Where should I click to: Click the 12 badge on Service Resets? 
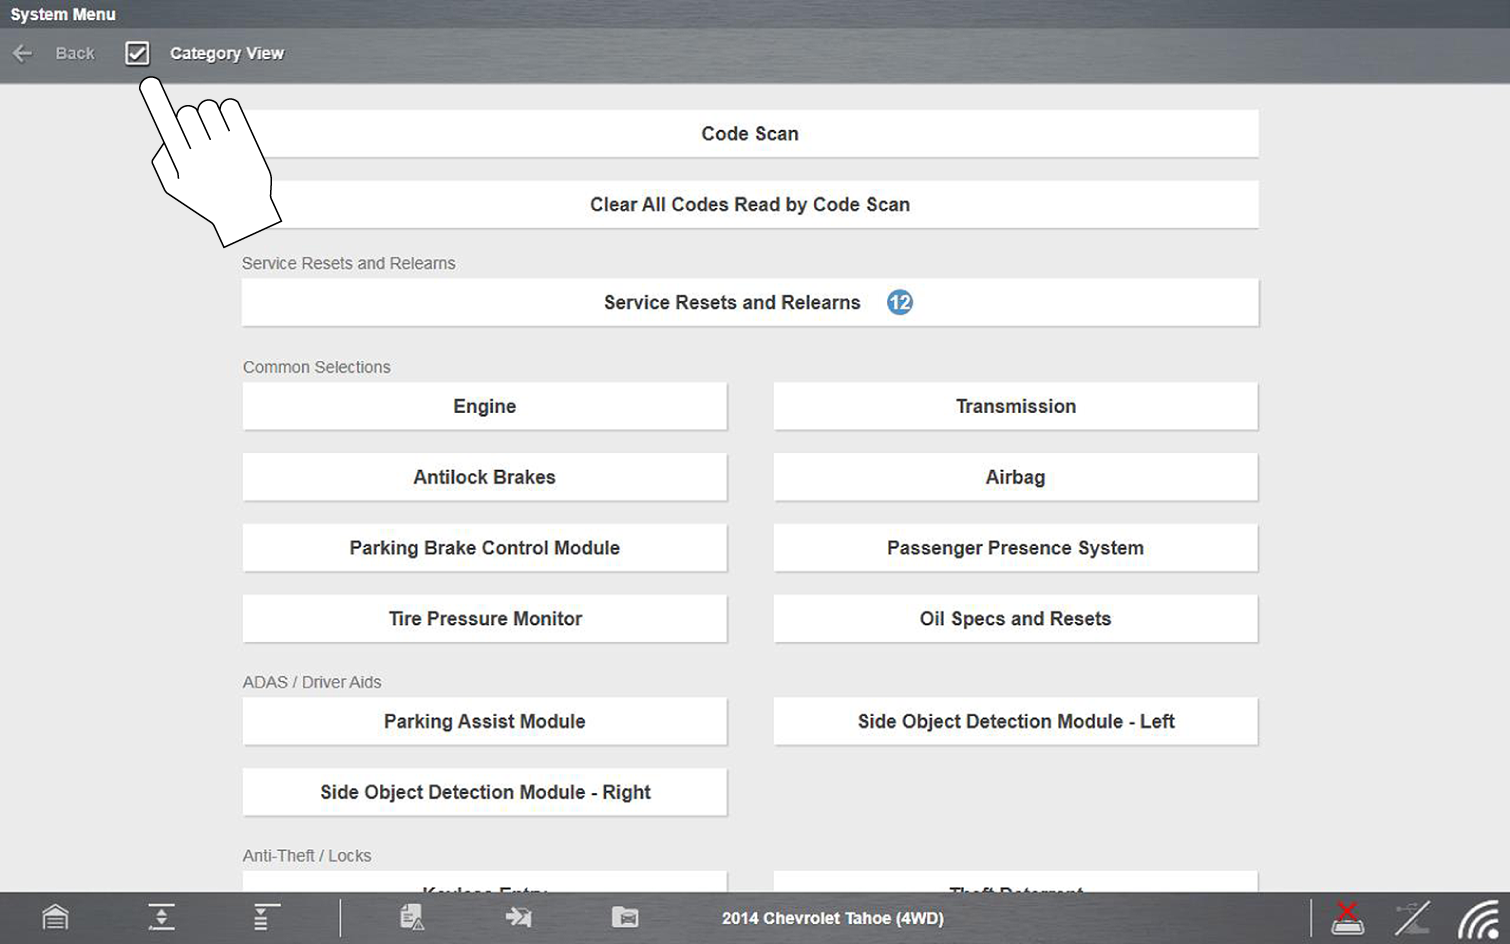tap(899, 302)
